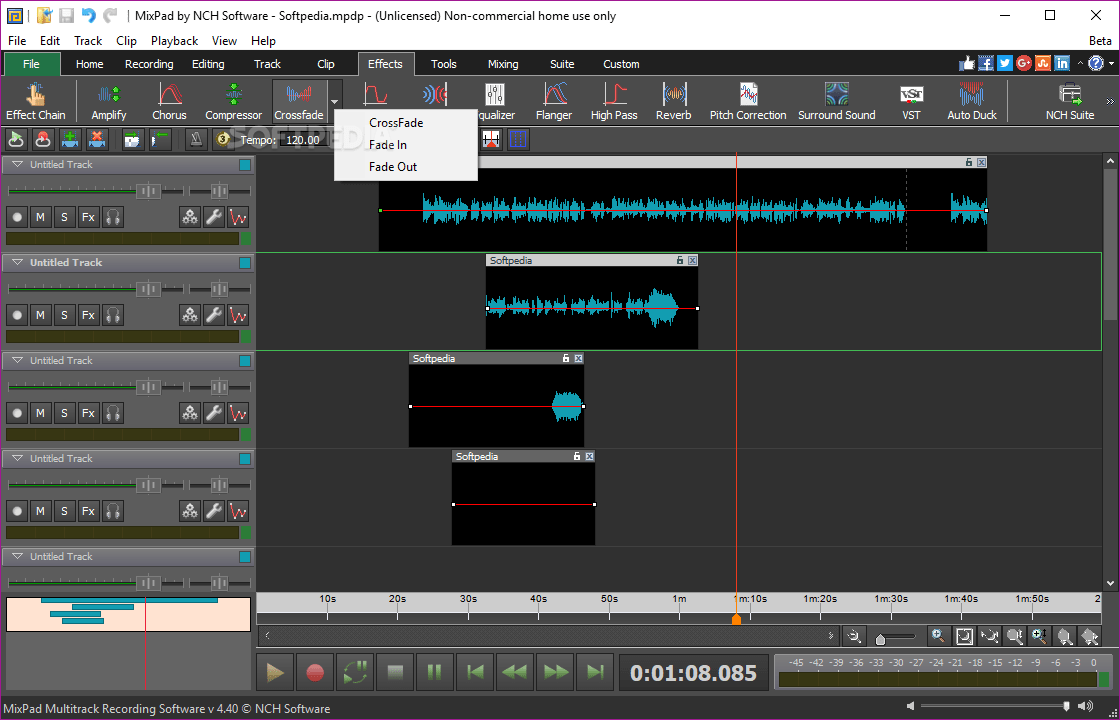Click the project overview thumbnail
The width and height of the screenshot is (1120, 720).
pyautogui.click(x=129, y=614)
